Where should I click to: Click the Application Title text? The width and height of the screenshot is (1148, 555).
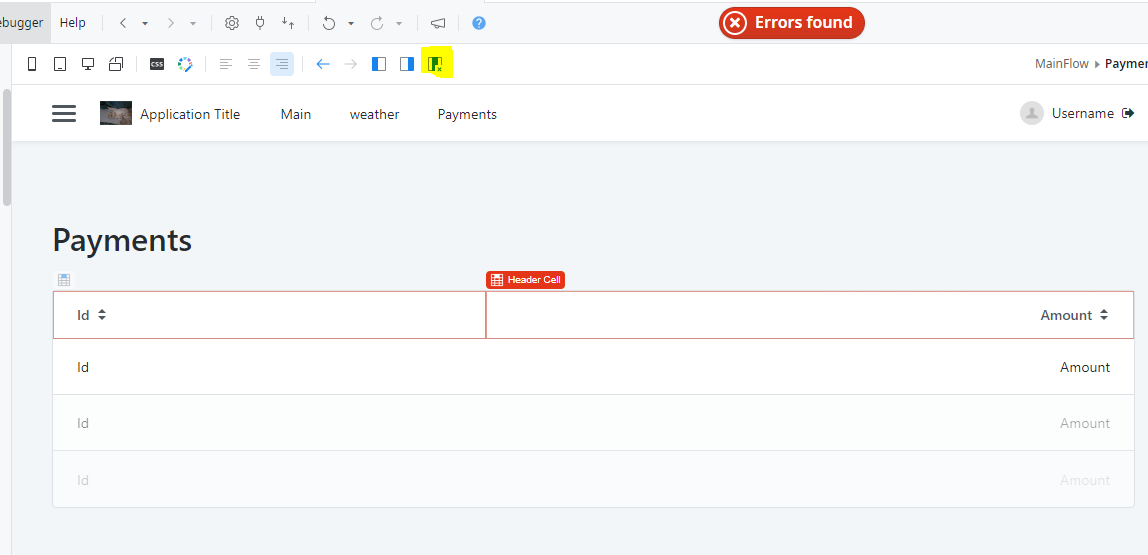click(190, 114)
